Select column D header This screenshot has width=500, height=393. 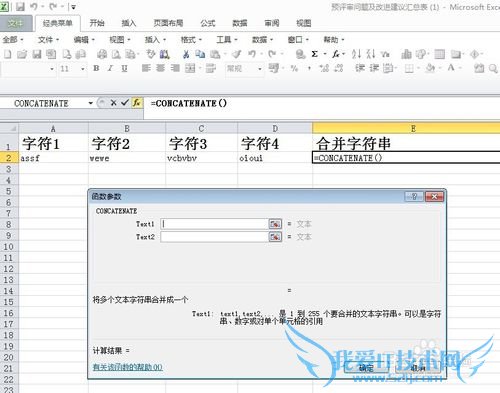[275, 128]
